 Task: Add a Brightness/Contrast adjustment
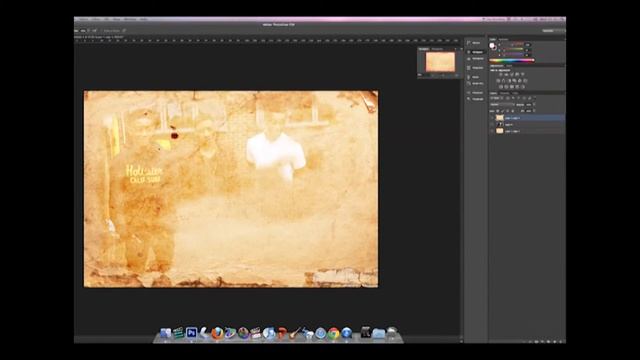pyautogui.click(x=501, y=74)
